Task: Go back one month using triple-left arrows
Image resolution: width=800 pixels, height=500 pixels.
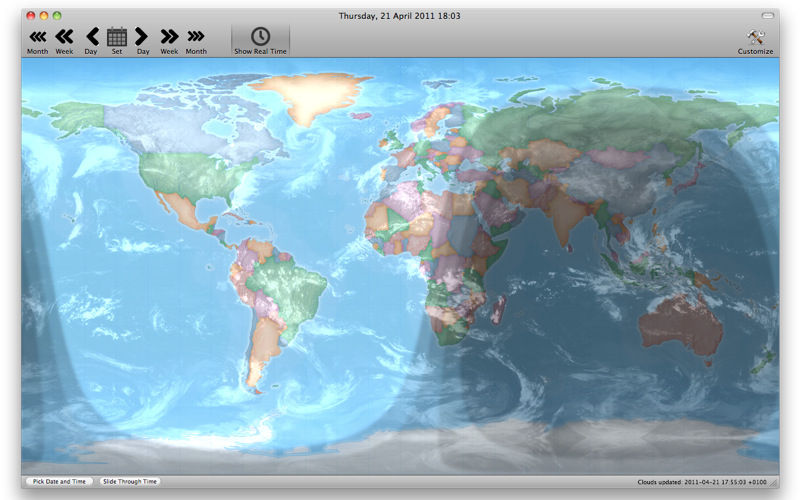Action: click(x=37, y=37)
